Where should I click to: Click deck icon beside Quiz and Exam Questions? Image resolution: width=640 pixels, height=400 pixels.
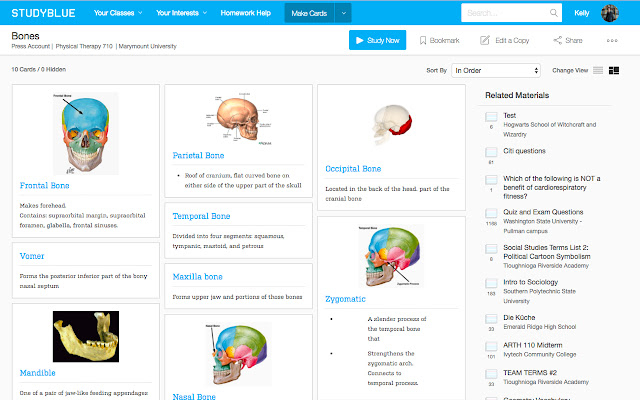pyautogui.click(x=491, y=213)
